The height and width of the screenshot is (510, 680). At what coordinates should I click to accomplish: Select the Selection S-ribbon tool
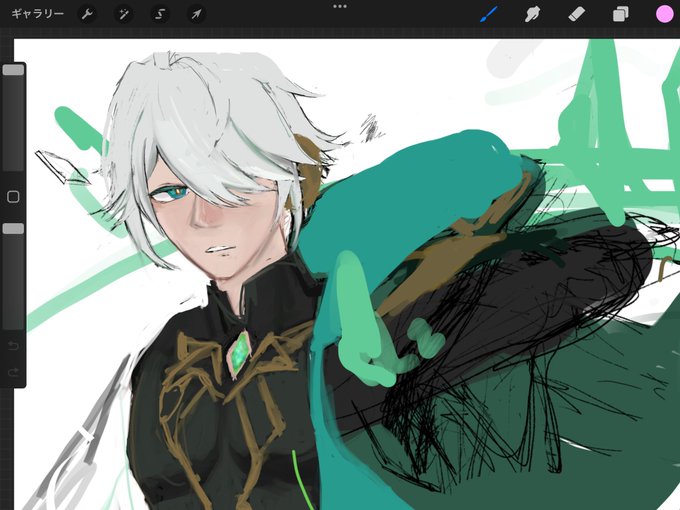click(160, 14)
